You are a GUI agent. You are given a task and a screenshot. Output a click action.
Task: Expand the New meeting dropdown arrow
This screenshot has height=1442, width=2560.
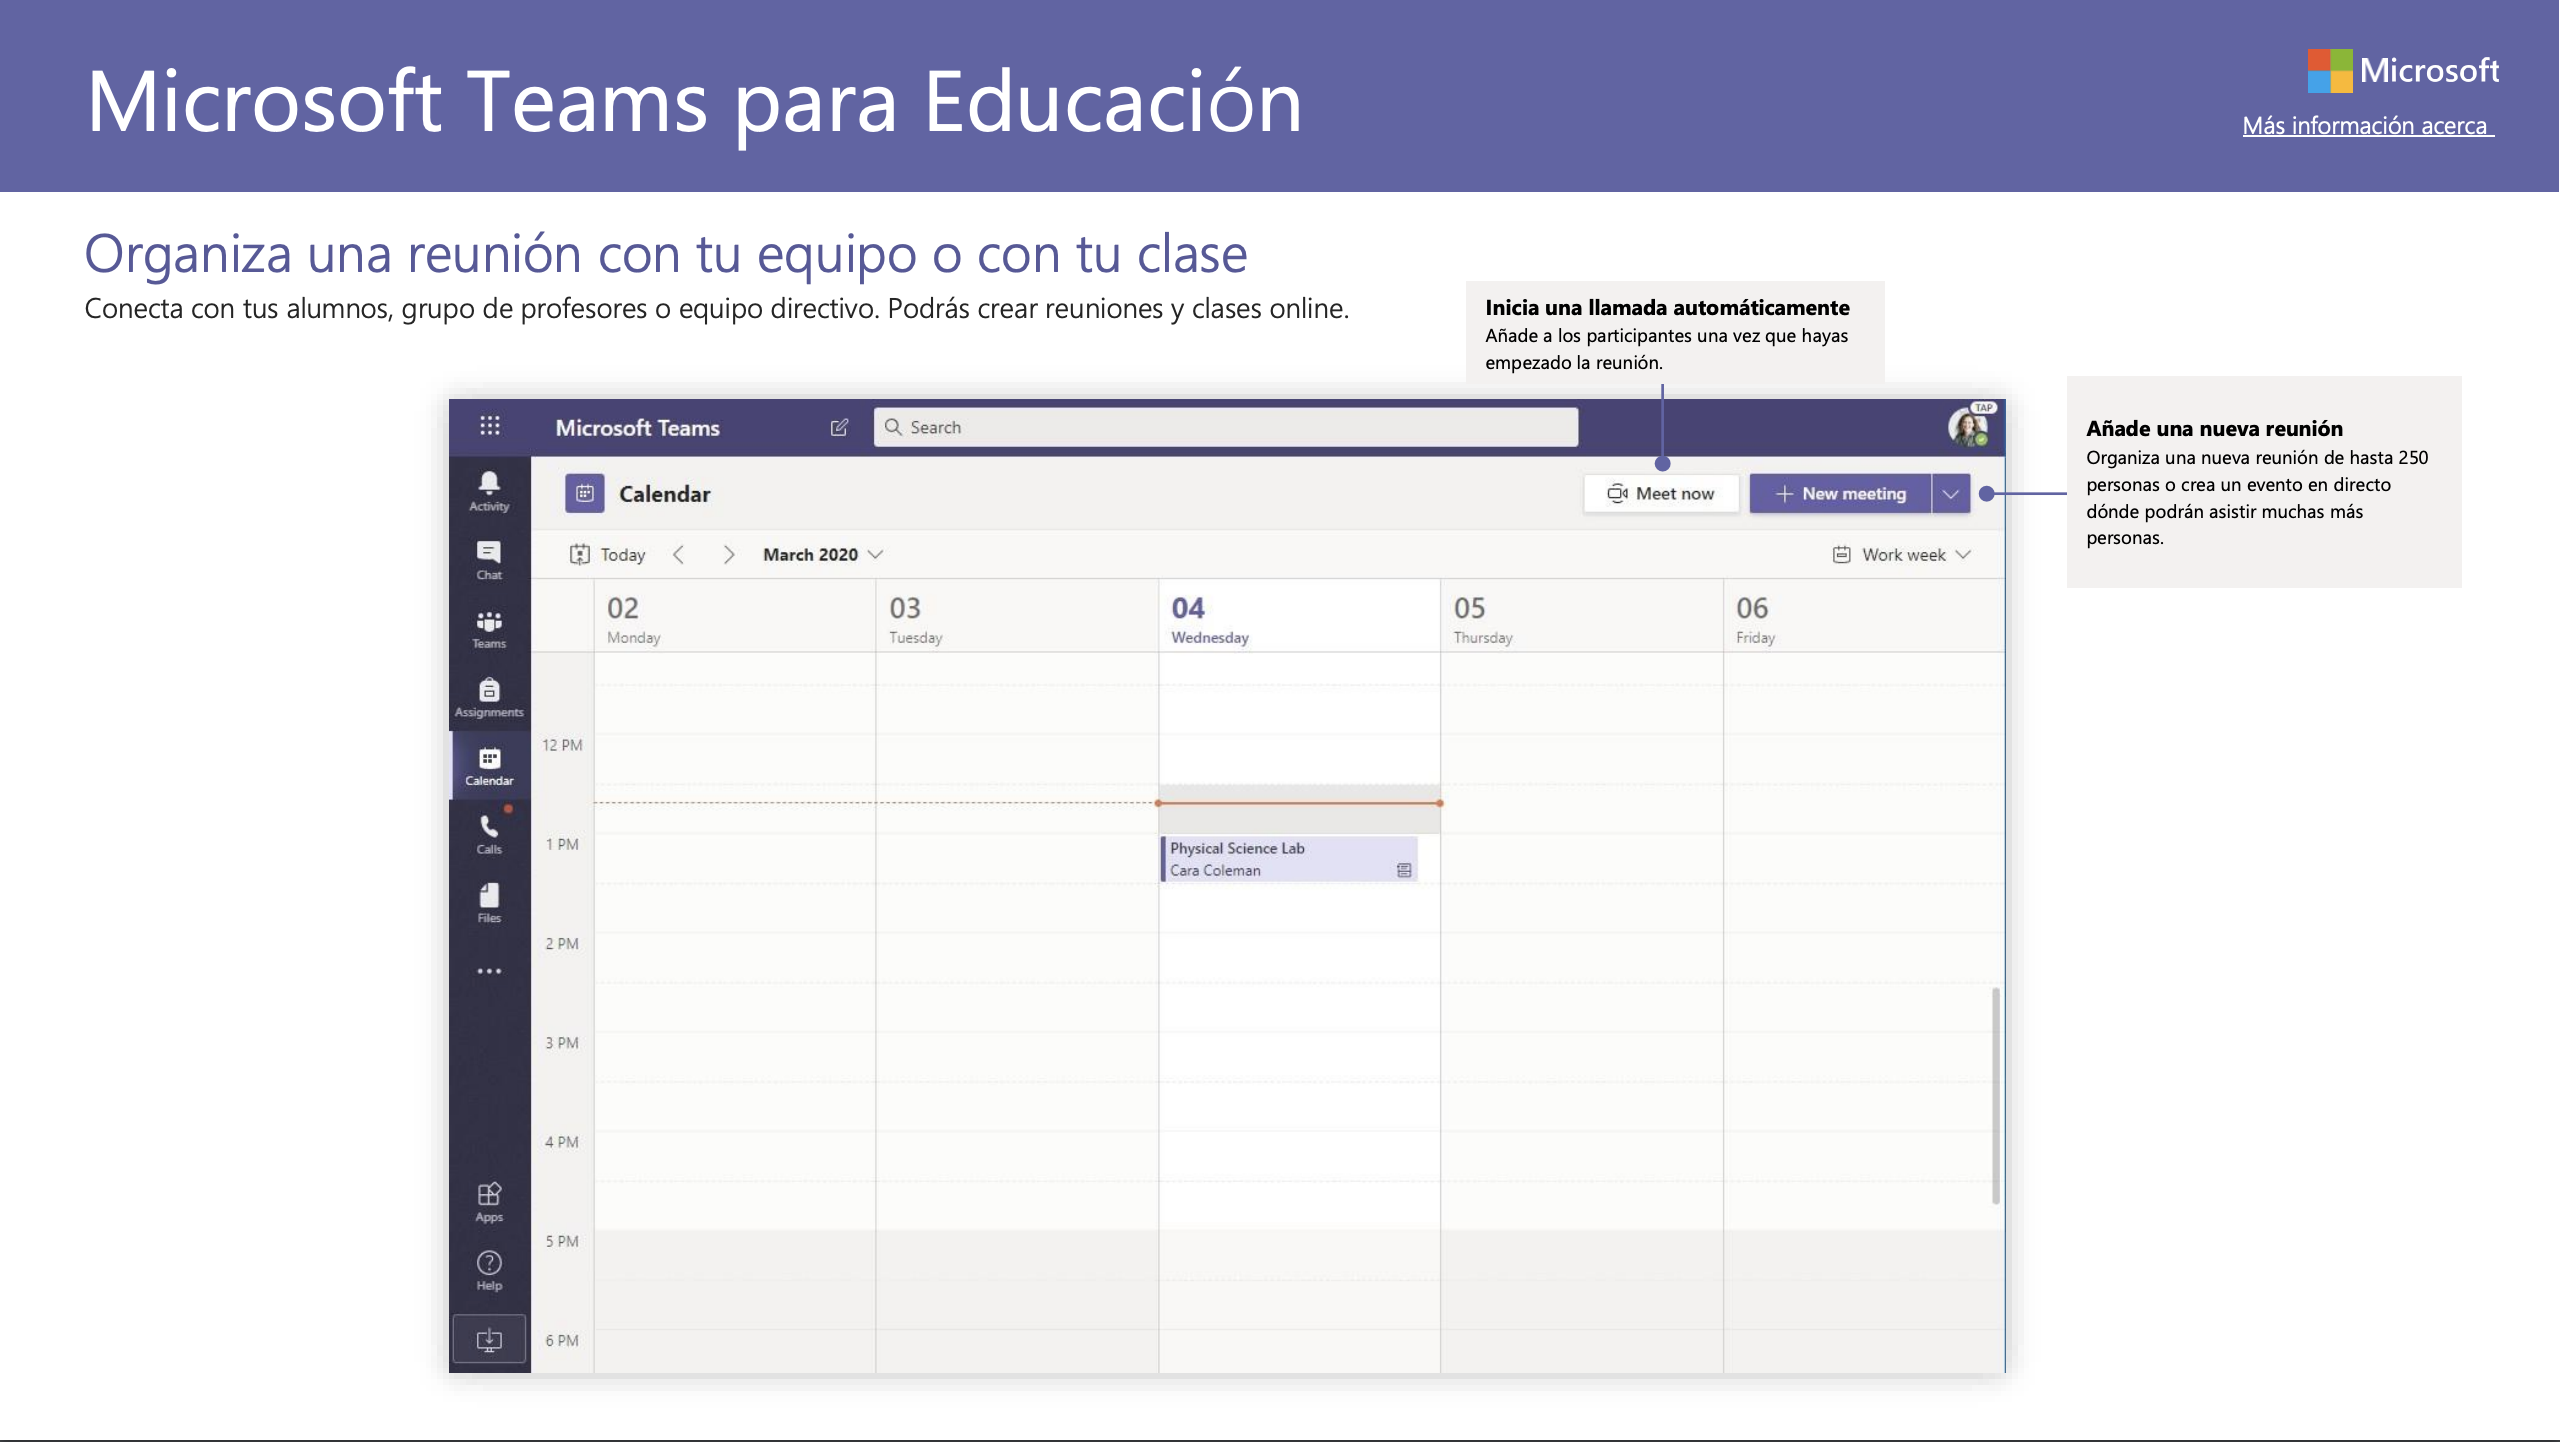(1950, 493)
